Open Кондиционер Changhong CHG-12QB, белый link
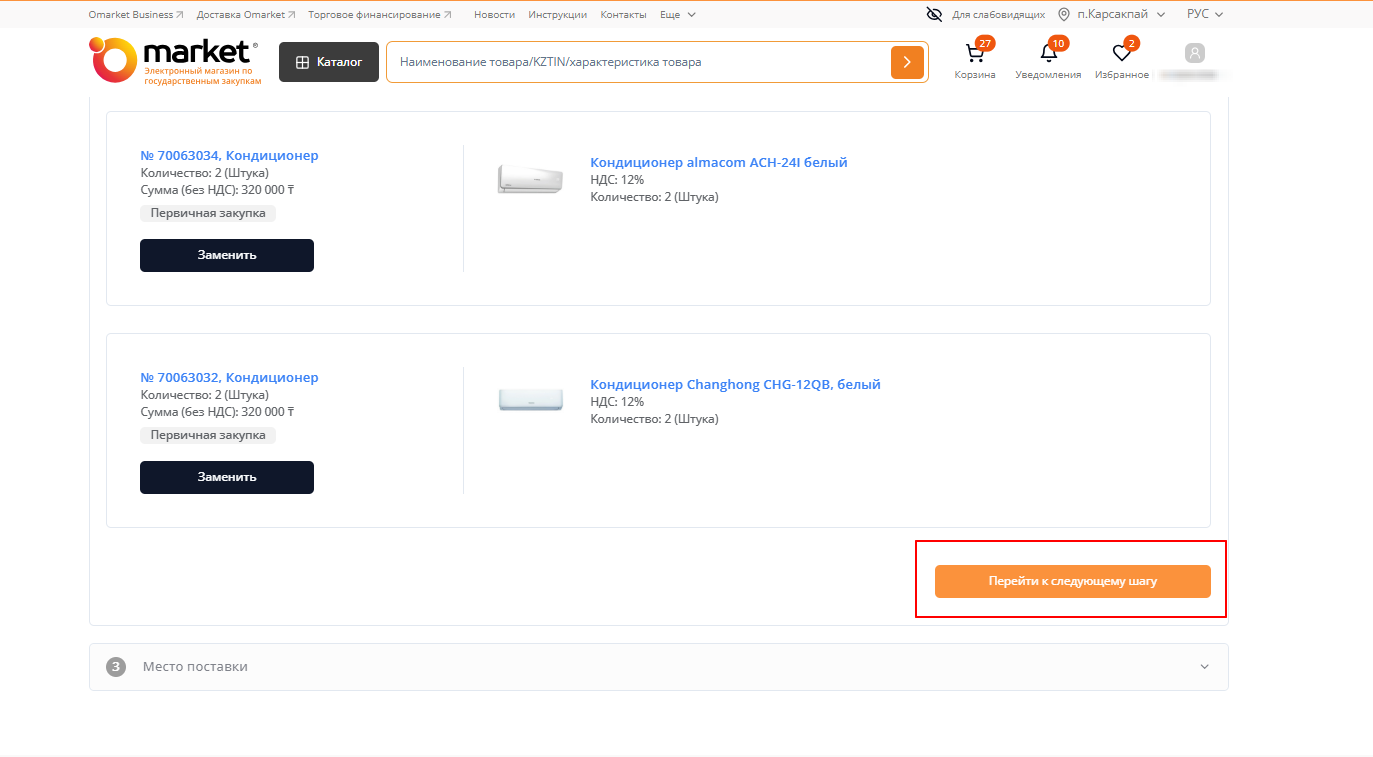The image size is (1373, 757). (x=735, y=384)
